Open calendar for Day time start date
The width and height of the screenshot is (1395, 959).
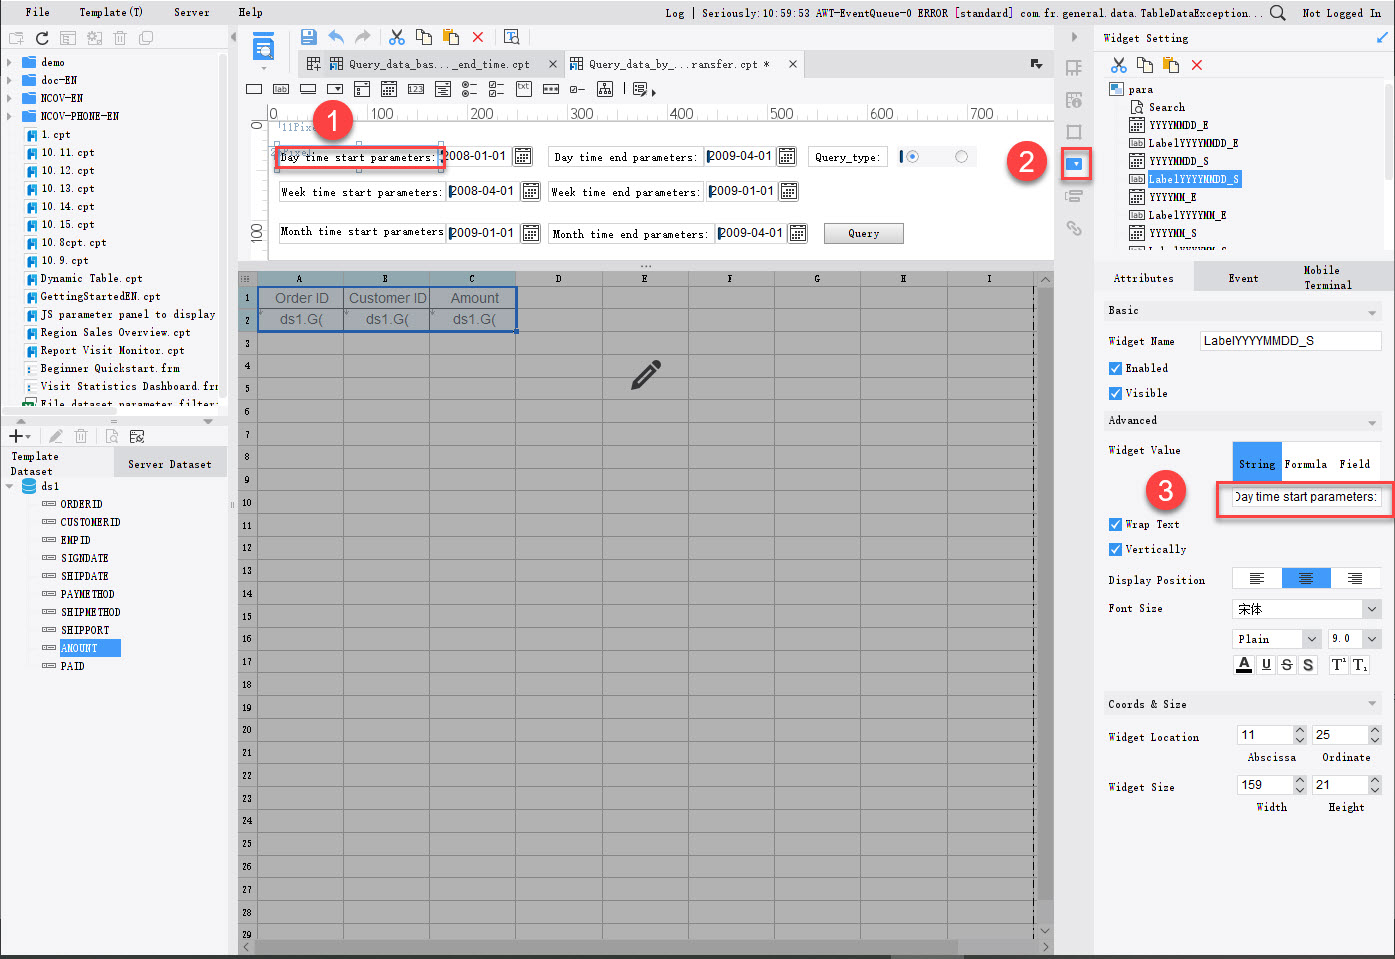523,156
